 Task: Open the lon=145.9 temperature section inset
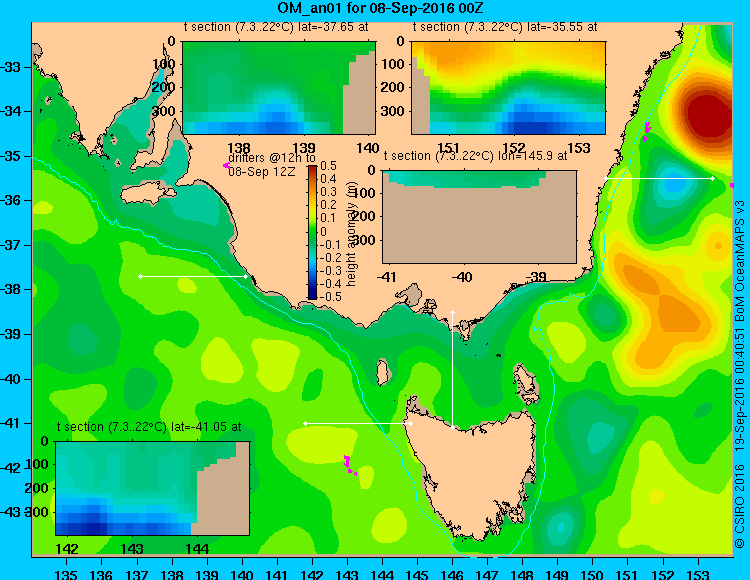(x=479, y=217)
